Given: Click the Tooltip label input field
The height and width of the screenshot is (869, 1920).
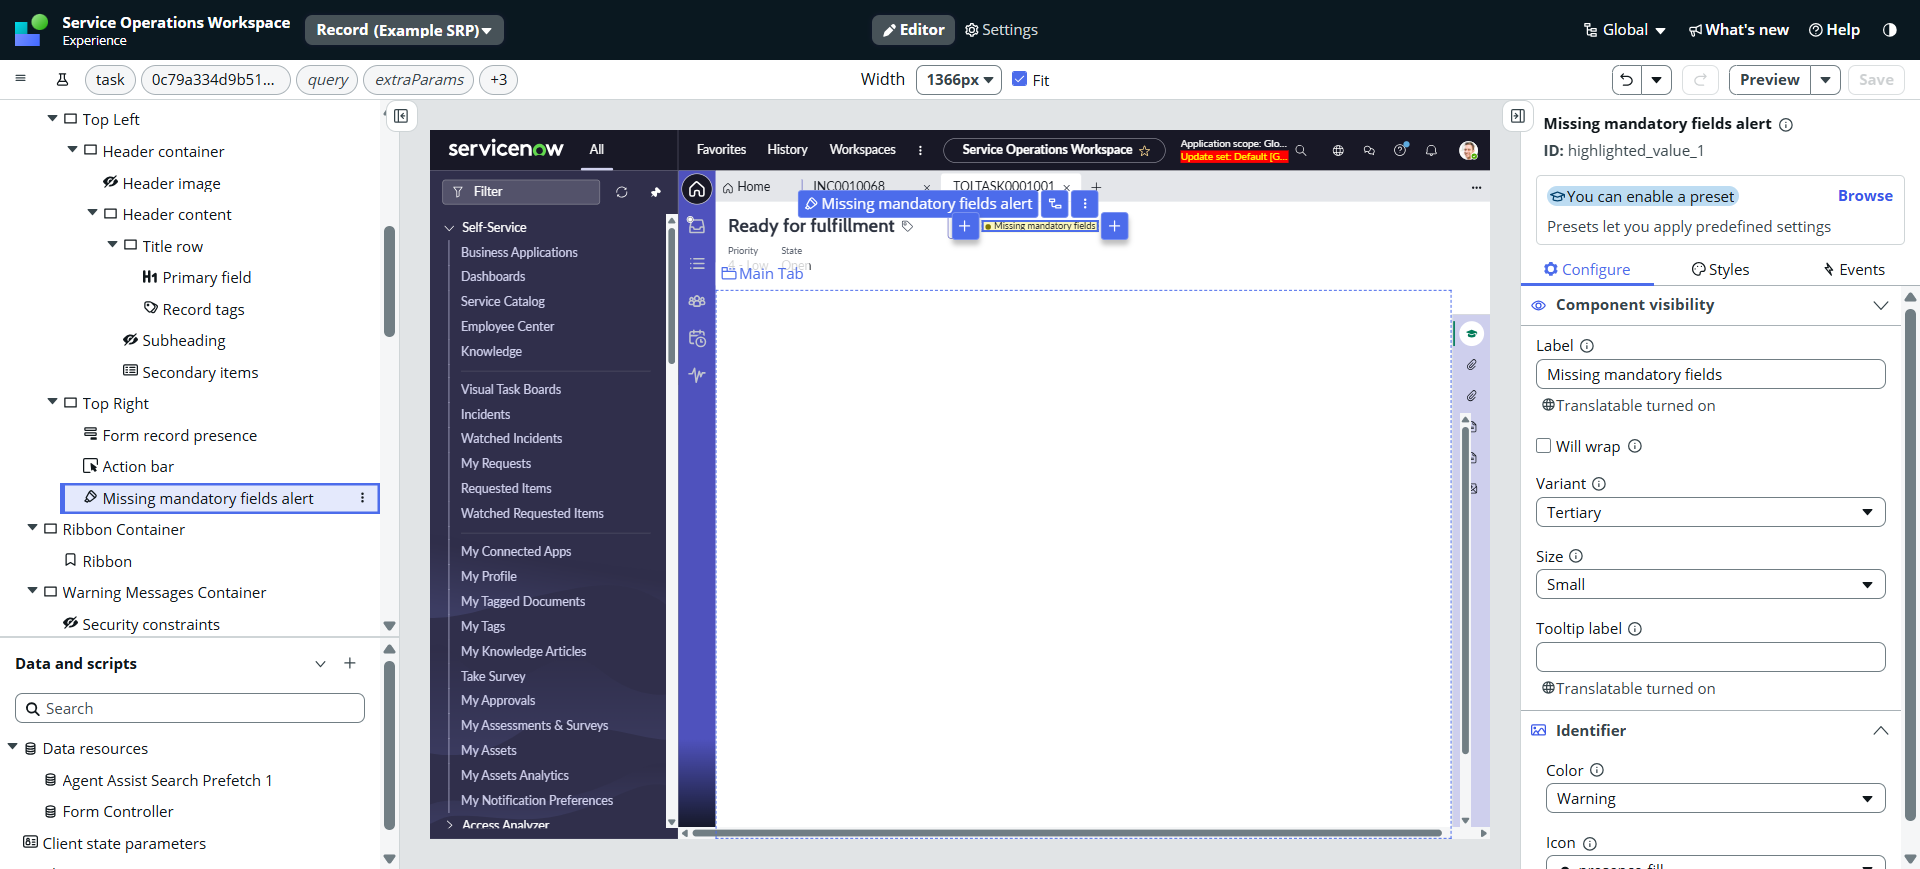Looking at the screenshot, I should coord(1710,657).
